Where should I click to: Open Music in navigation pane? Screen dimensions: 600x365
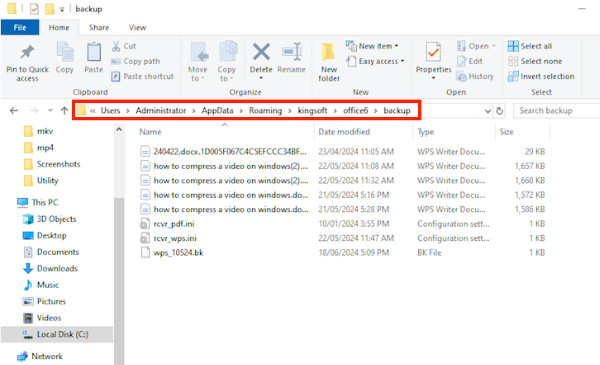tap(41, 285)
